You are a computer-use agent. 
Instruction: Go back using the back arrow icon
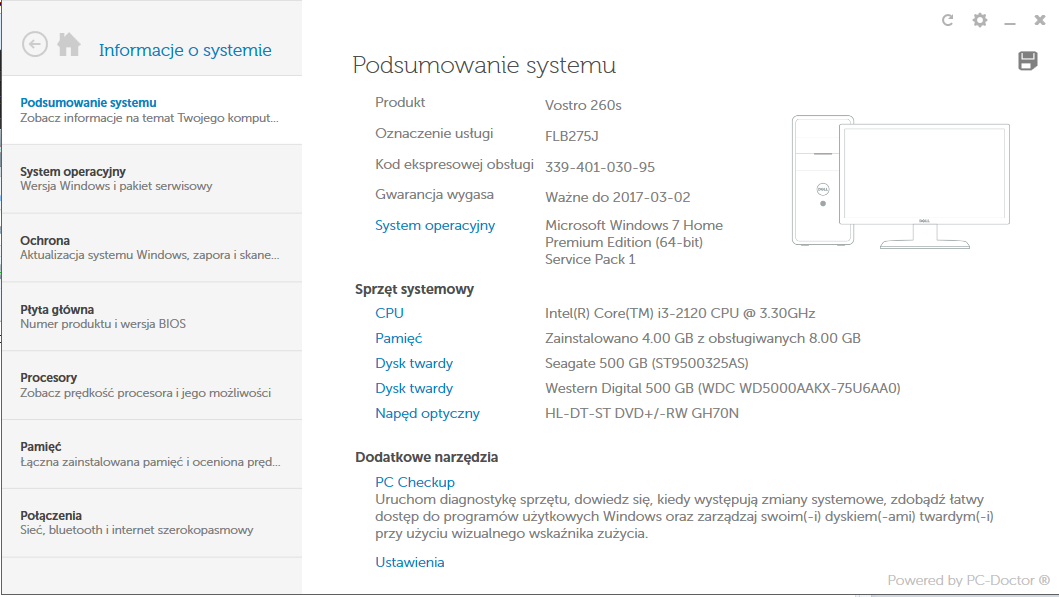pyautogui.click(x=34, y=45)
